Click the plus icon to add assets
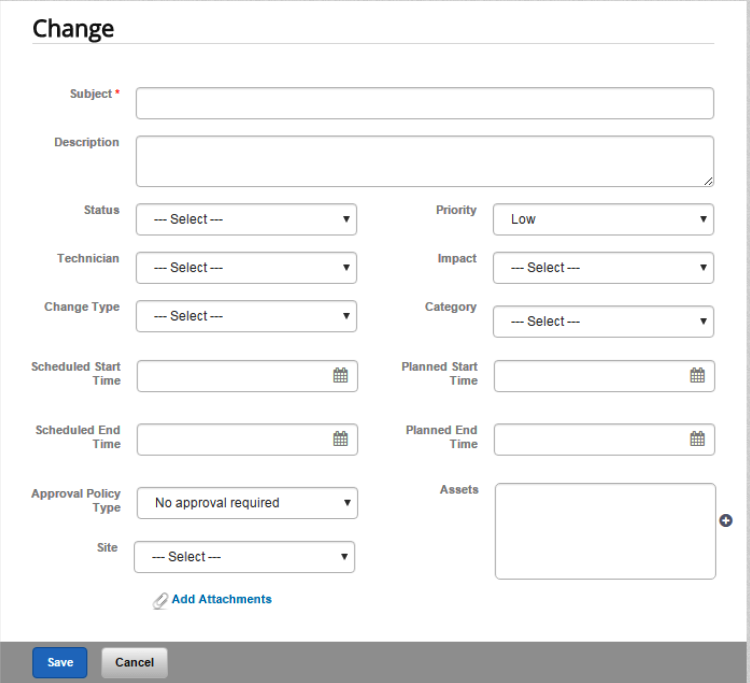The image size is (750, 683). pos(726,520)
